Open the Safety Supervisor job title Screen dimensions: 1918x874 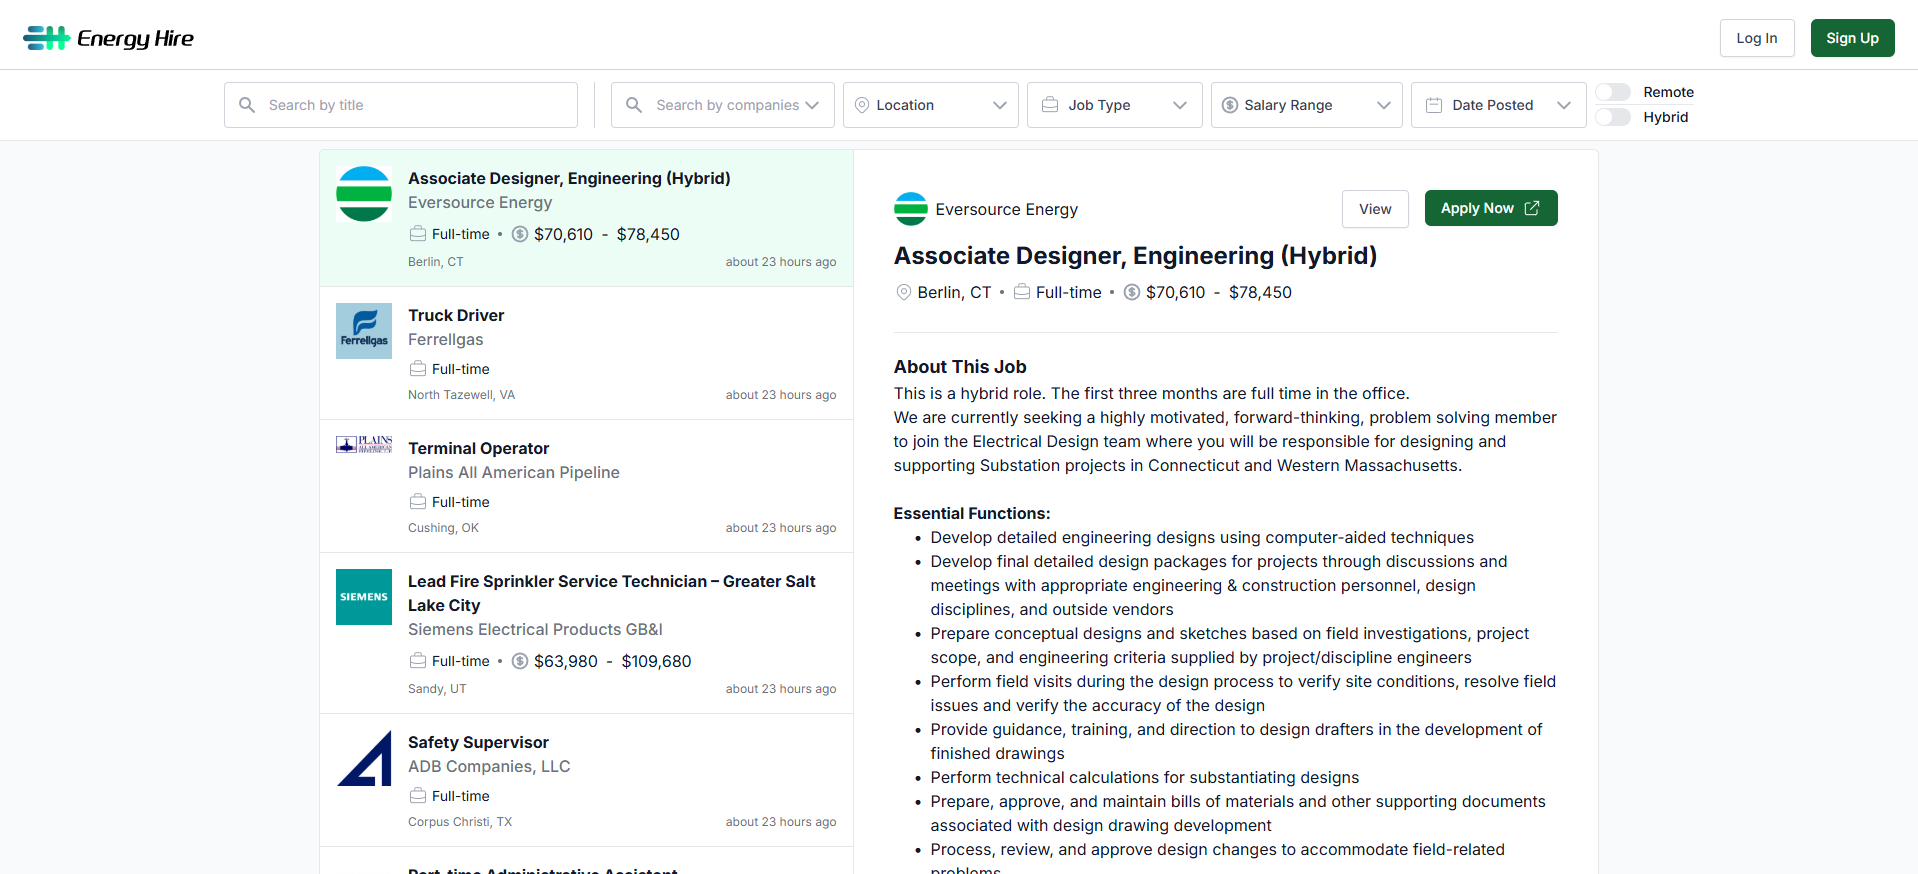(478, 742)
